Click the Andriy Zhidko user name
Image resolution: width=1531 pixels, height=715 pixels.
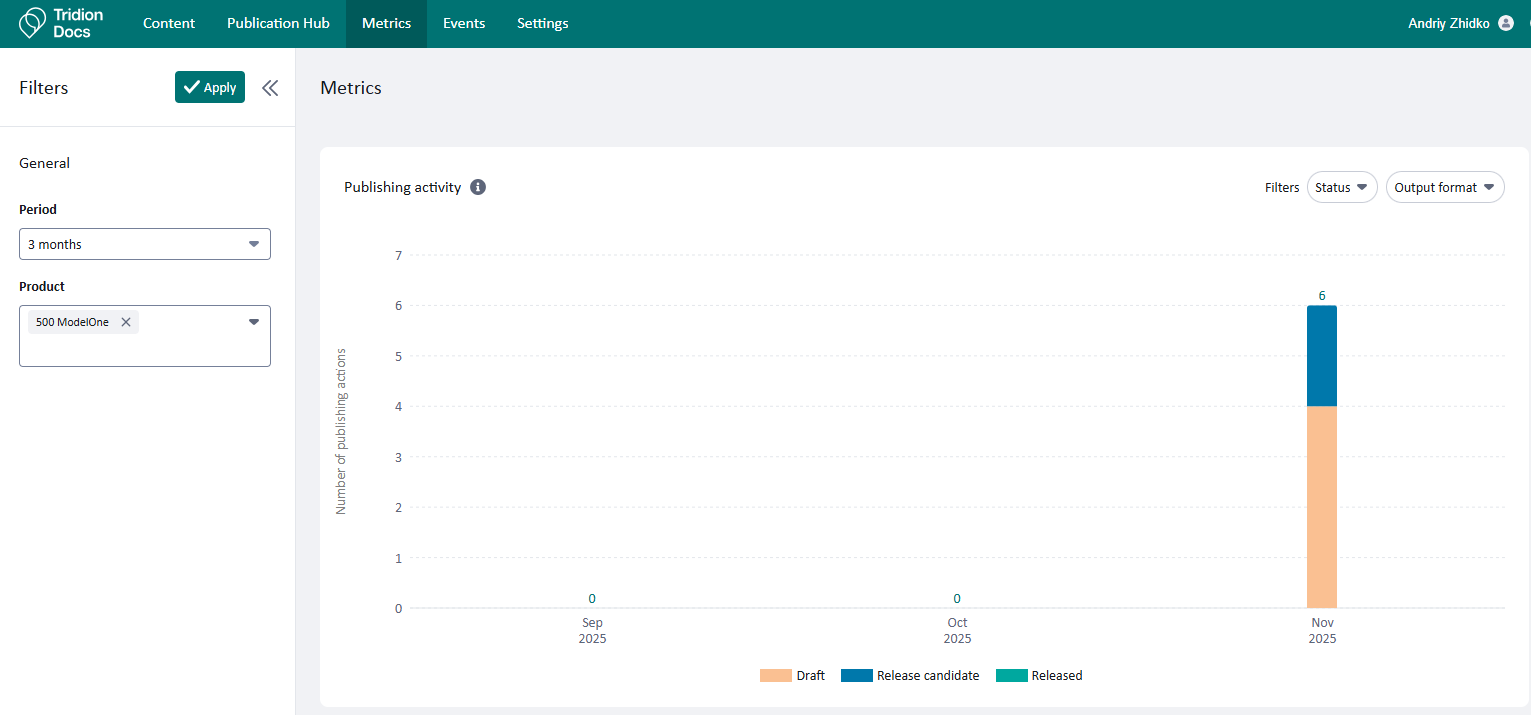coord(1450,23)
